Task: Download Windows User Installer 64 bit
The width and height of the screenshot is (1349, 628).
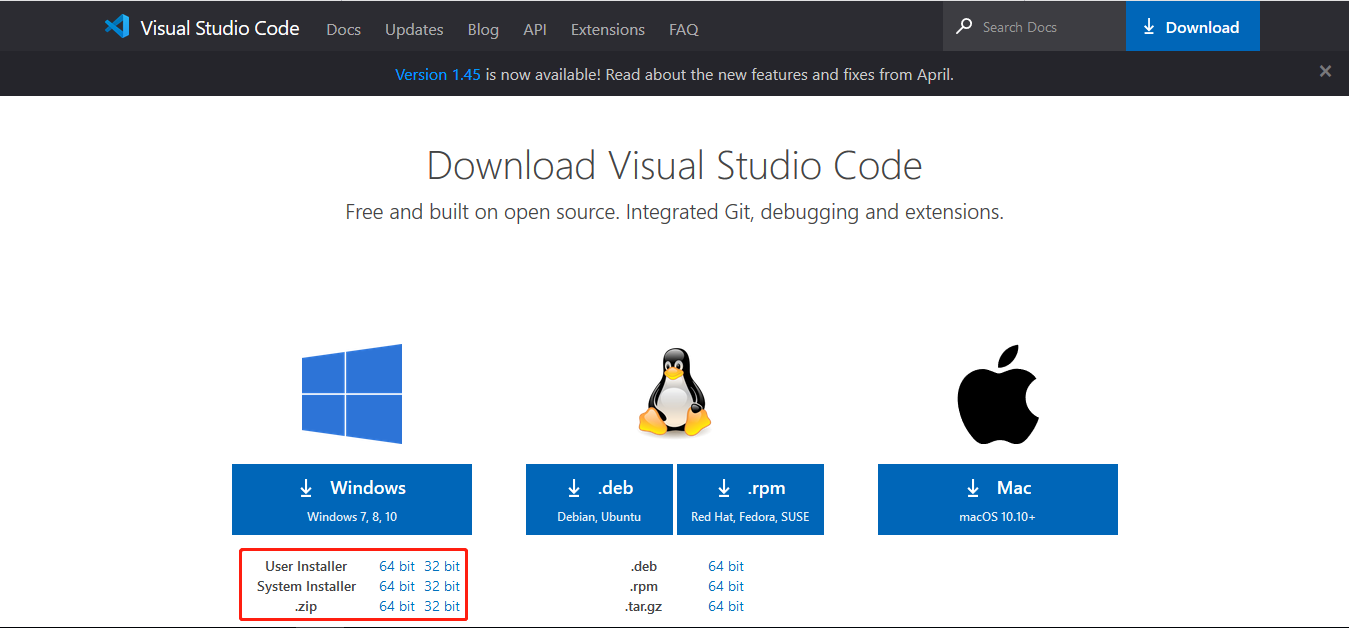Action: click(x=397, y=566)
